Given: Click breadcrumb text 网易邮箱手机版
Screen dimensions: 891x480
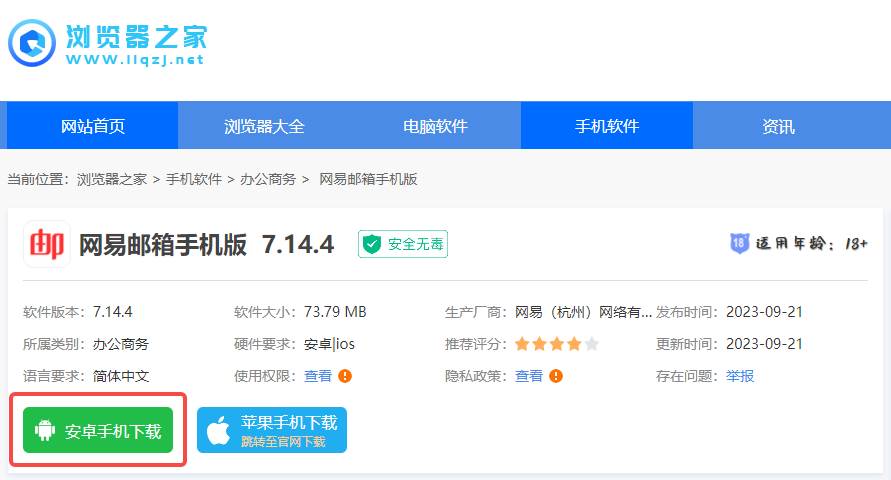Looking at the screenshot, I should [368, 180].
